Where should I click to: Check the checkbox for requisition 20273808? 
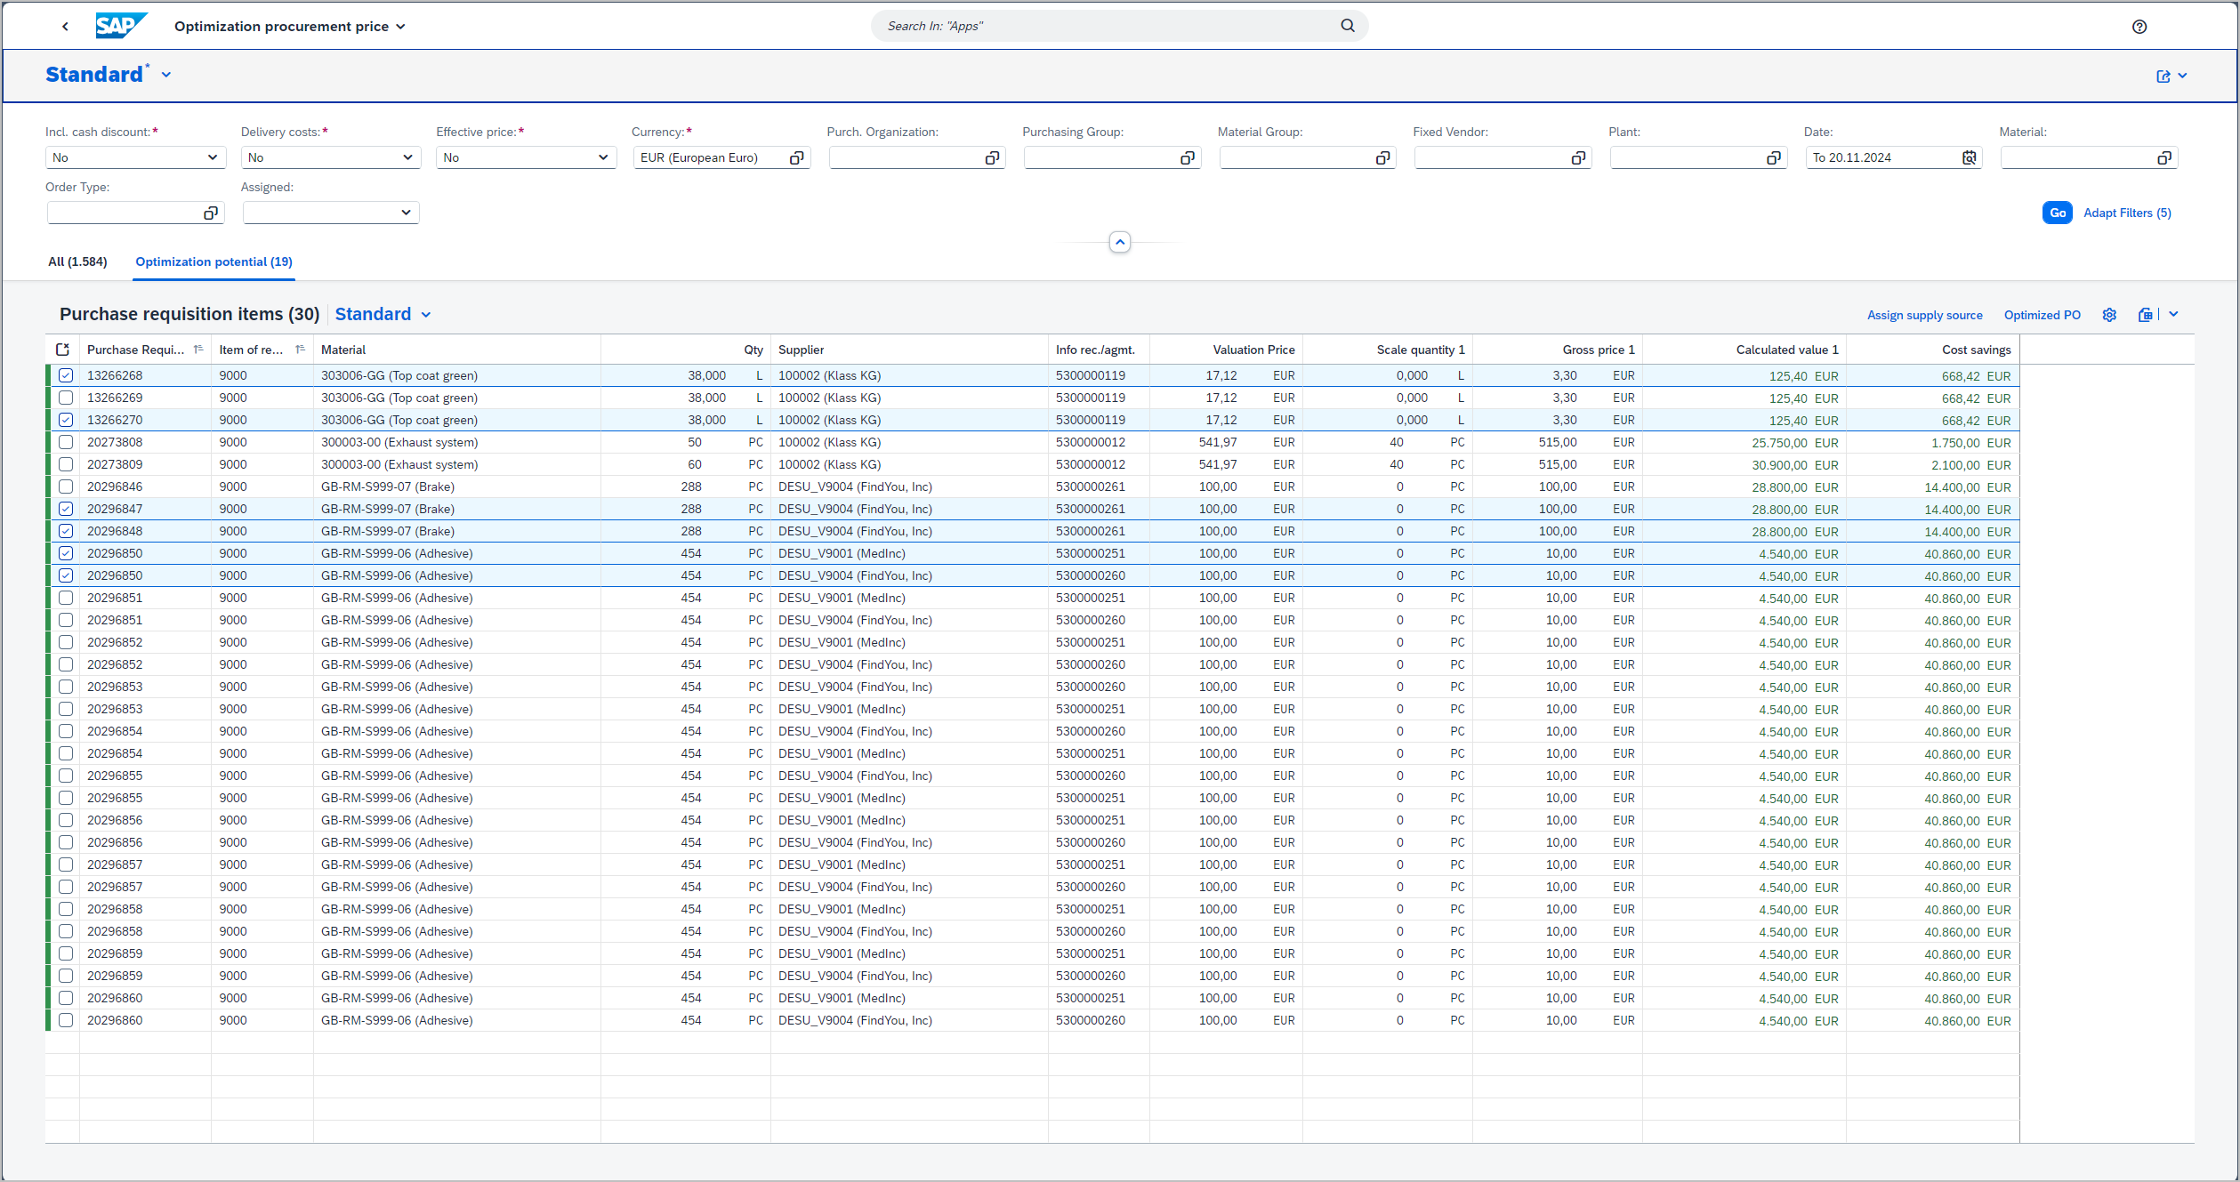65,442
